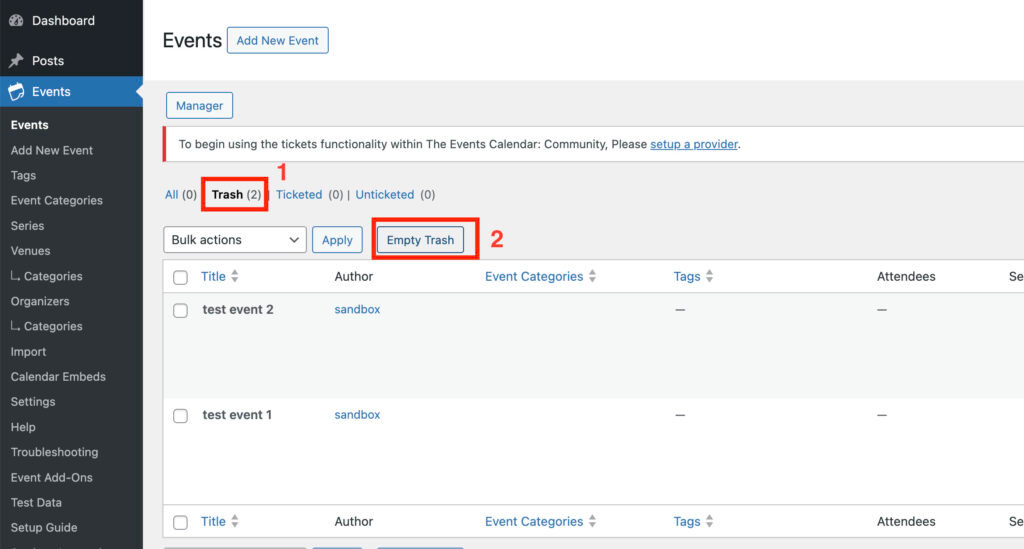
Task: Check the box for test event 1
Action: pos(180,416)
